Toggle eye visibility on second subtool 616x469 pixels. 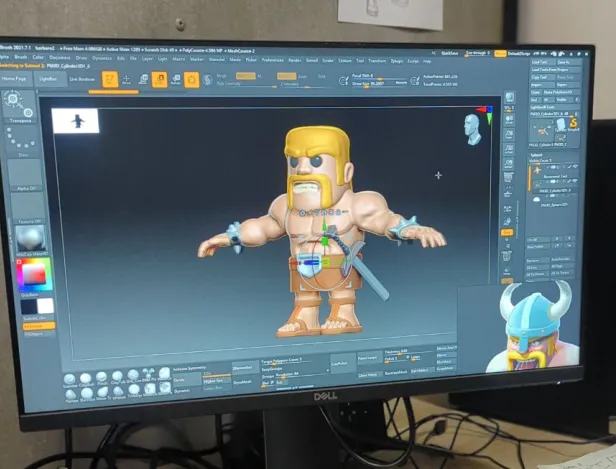pos(574,180)
